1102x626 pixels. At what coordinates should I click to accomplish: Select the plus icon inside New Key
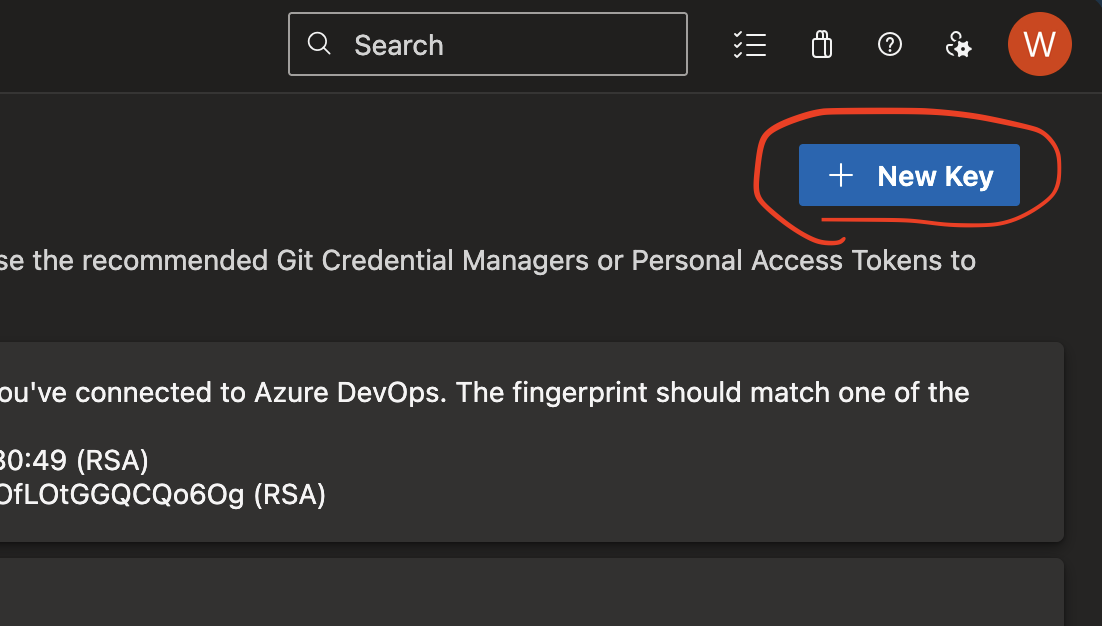point(839,175)
